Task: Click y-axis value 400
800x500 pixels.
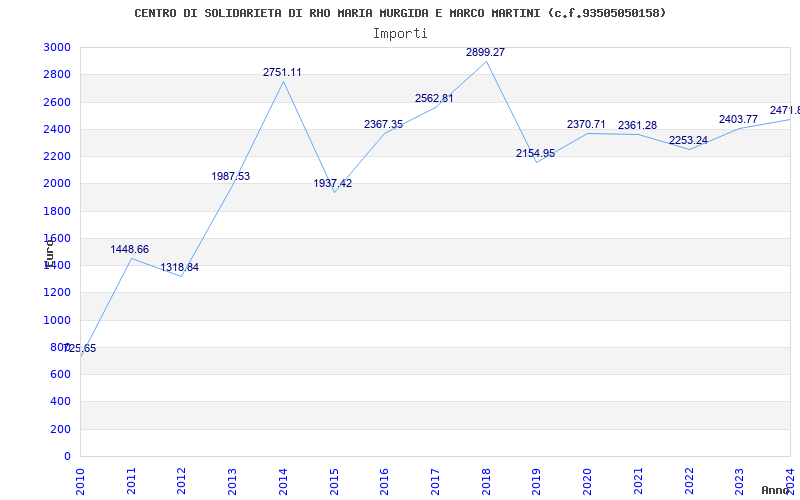Action: pyautogui.click(x=61, y=402)
